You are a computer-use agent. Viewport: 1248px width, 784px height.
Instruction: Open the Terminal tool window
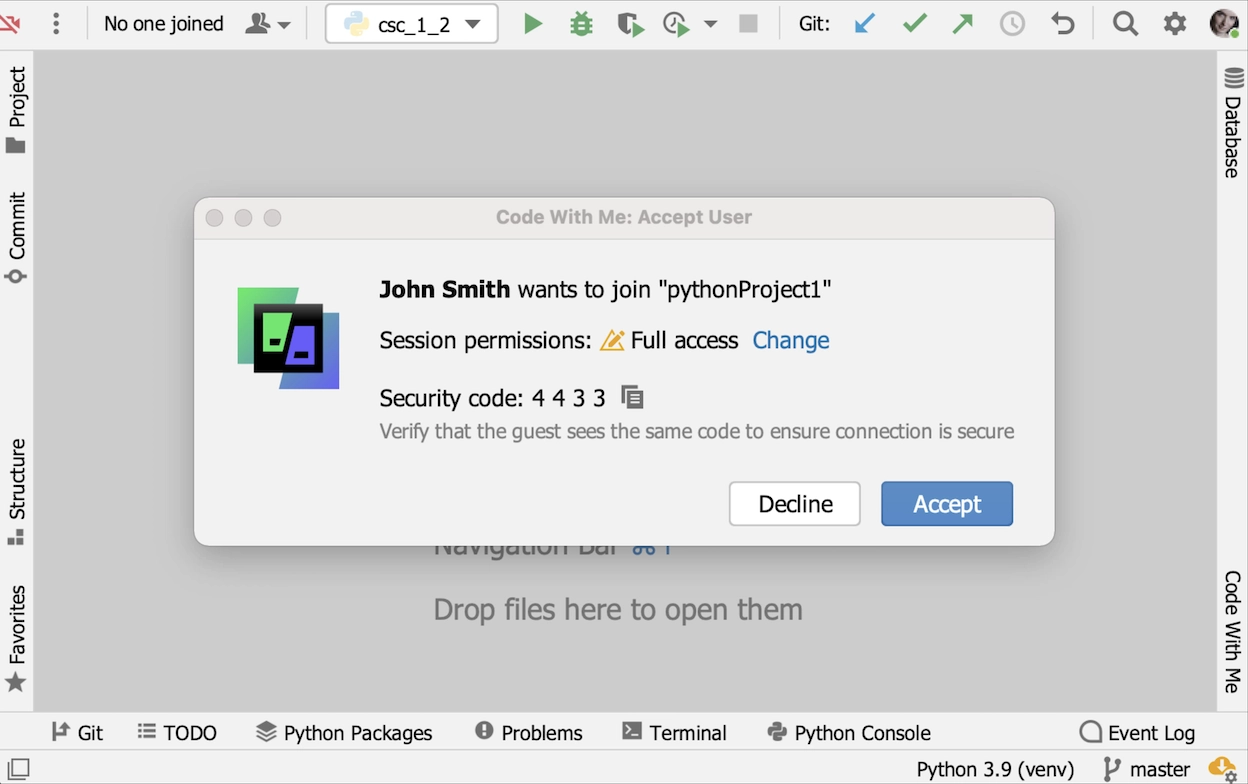coord(674,733)
